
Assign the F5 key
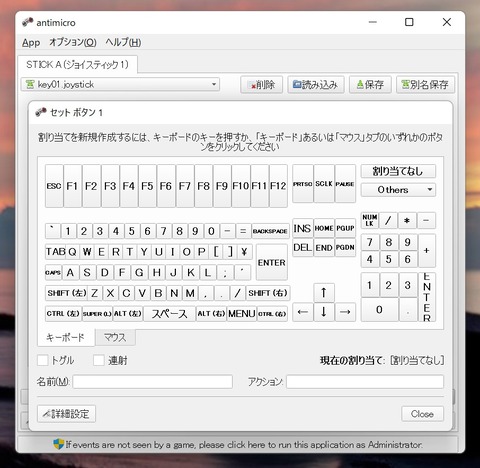click(147, 186)
